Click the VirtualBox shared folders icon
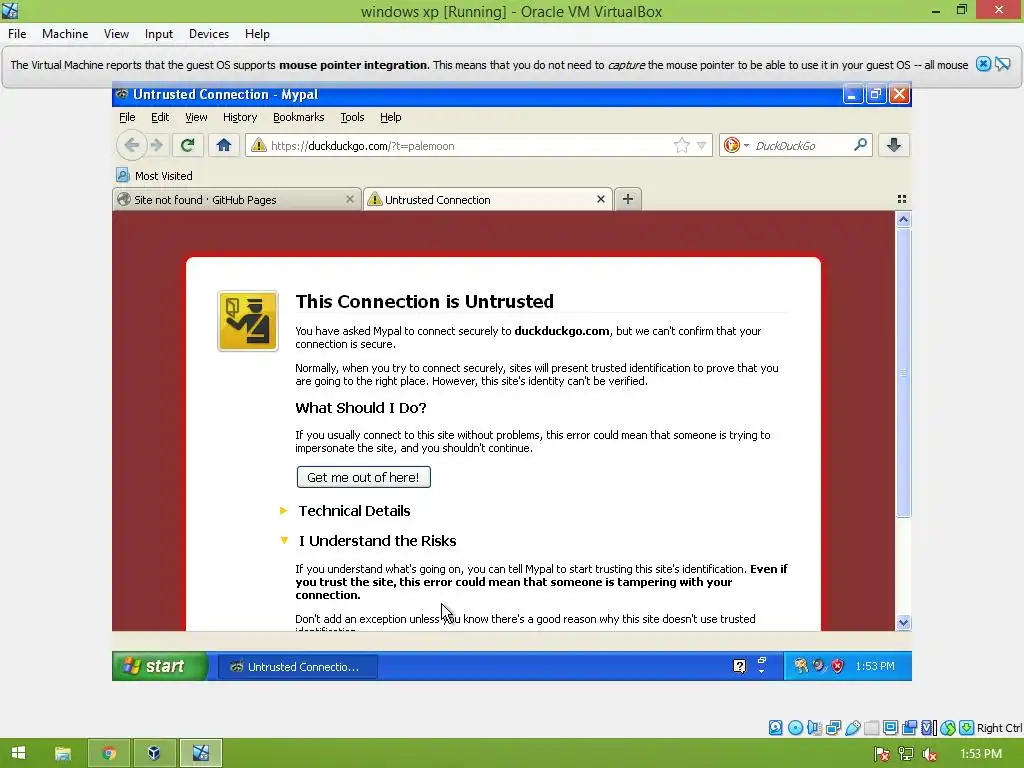The height and width of the screenshot is (768, 1024). click(871, 728)
